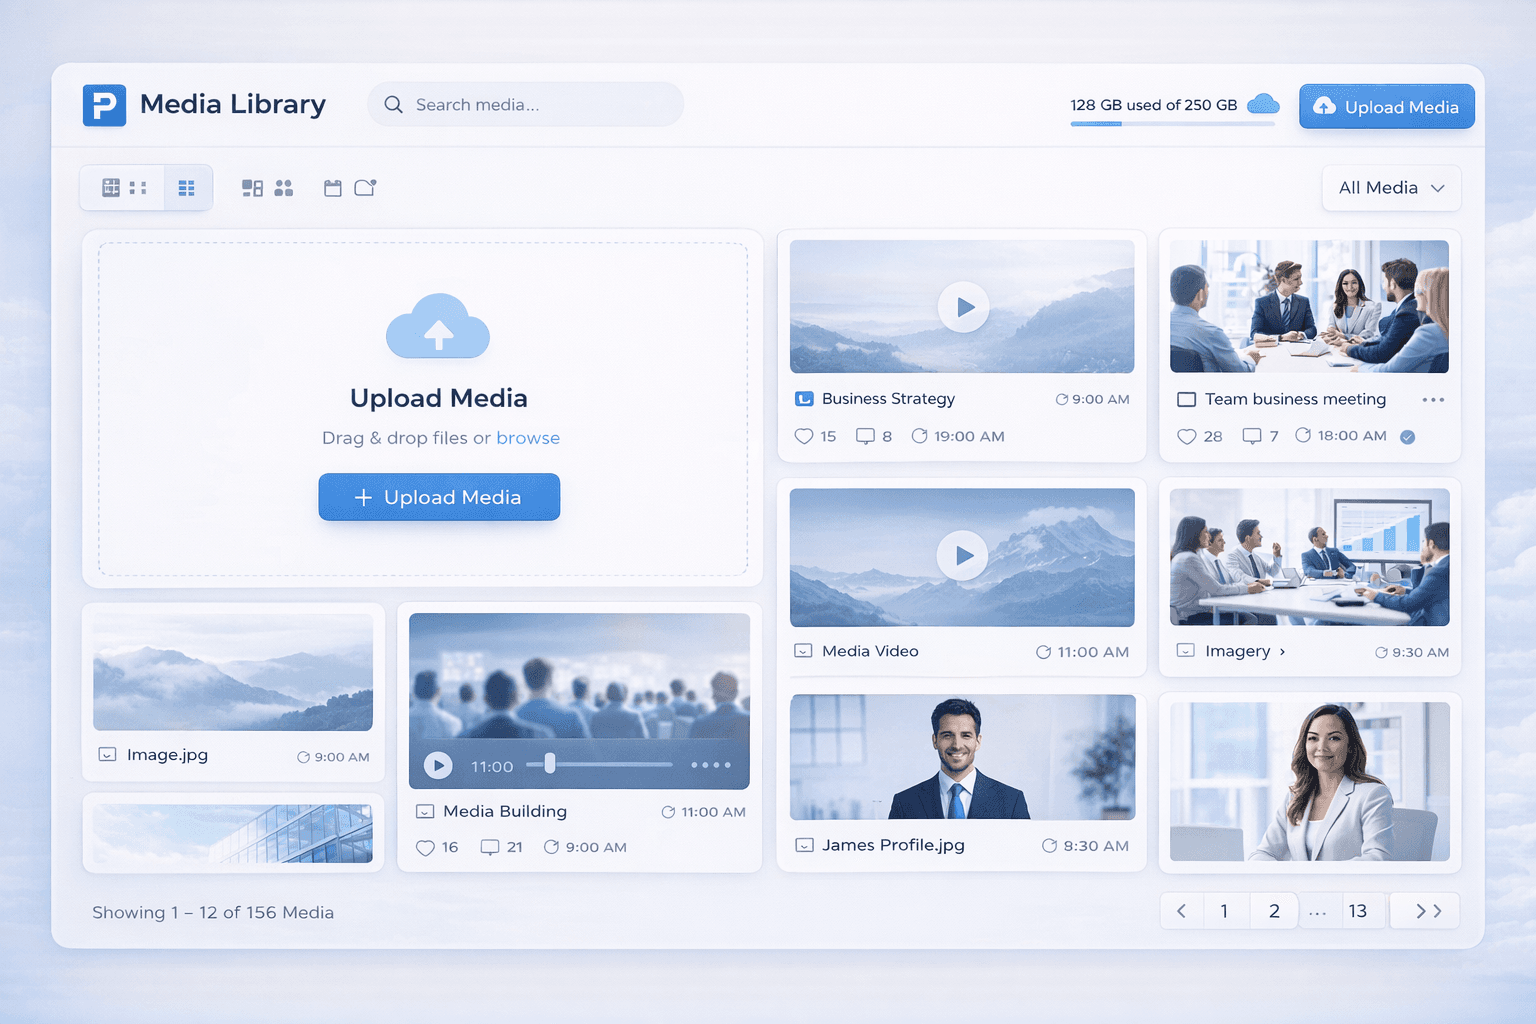The height and width of the screenshot is (1024, 1536).
Task: Toggle the checkbox beside Media Video
Action: click(x=802, y=651)
